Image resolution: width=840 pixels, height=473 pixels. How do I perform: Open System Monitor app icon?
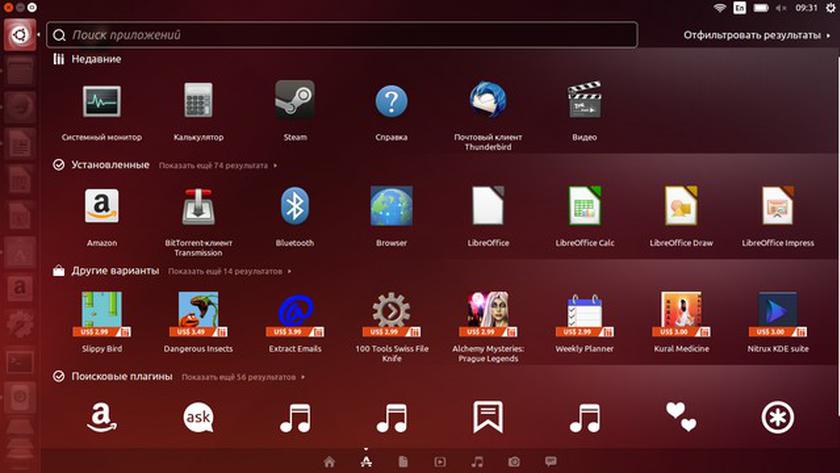point(101,102)
